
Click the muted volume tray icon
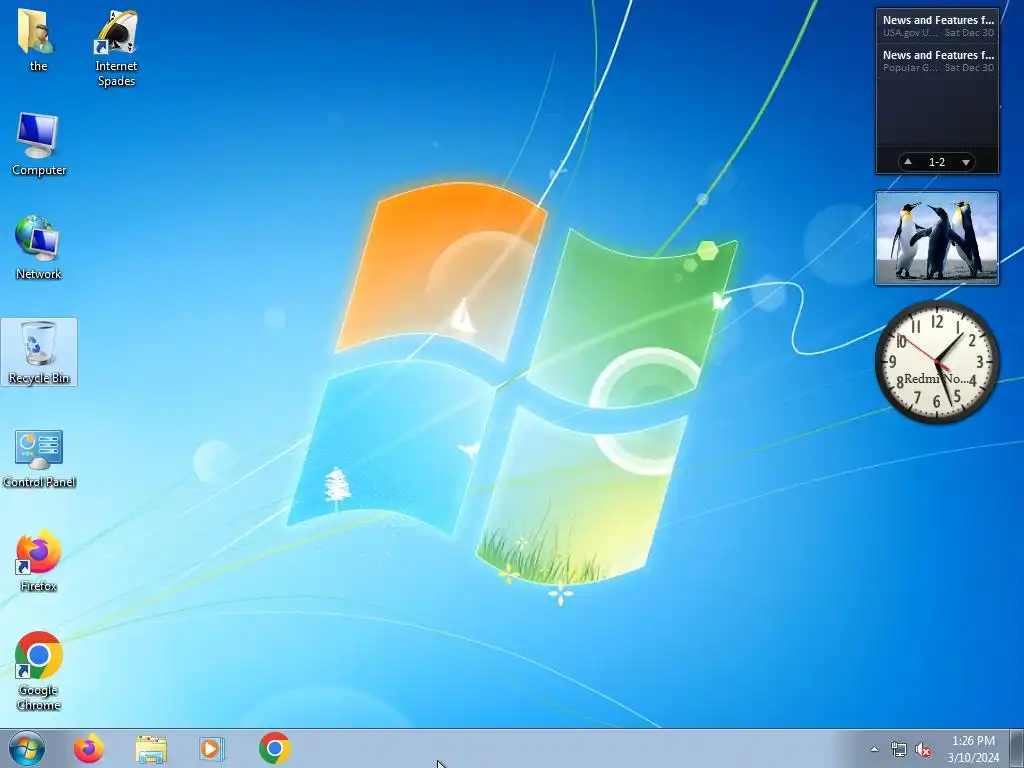pyautogui.click(x=923, y=749)
